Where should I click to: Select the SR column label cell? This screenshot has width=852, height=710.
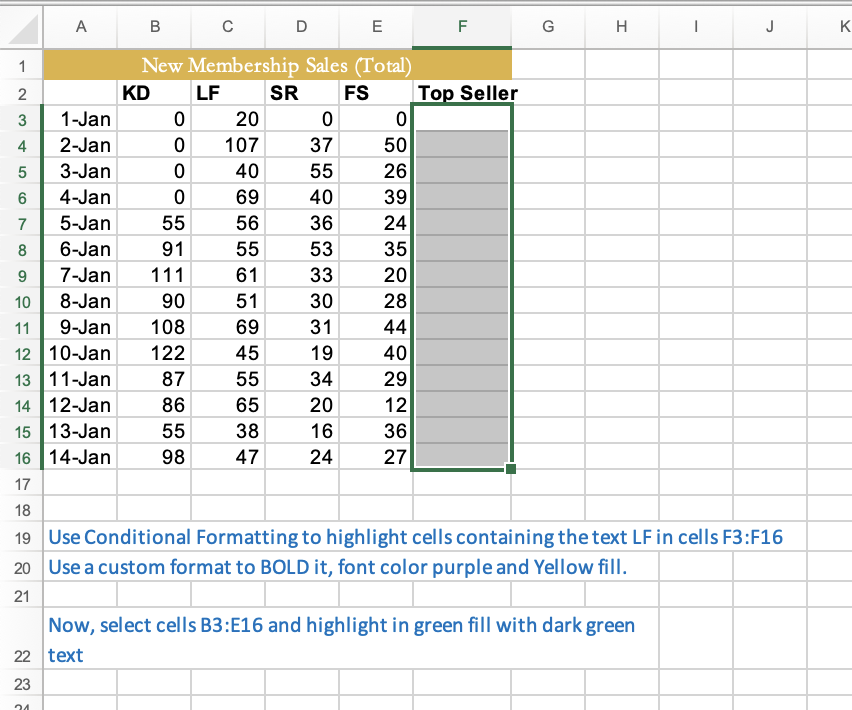[x=301, y=92]
